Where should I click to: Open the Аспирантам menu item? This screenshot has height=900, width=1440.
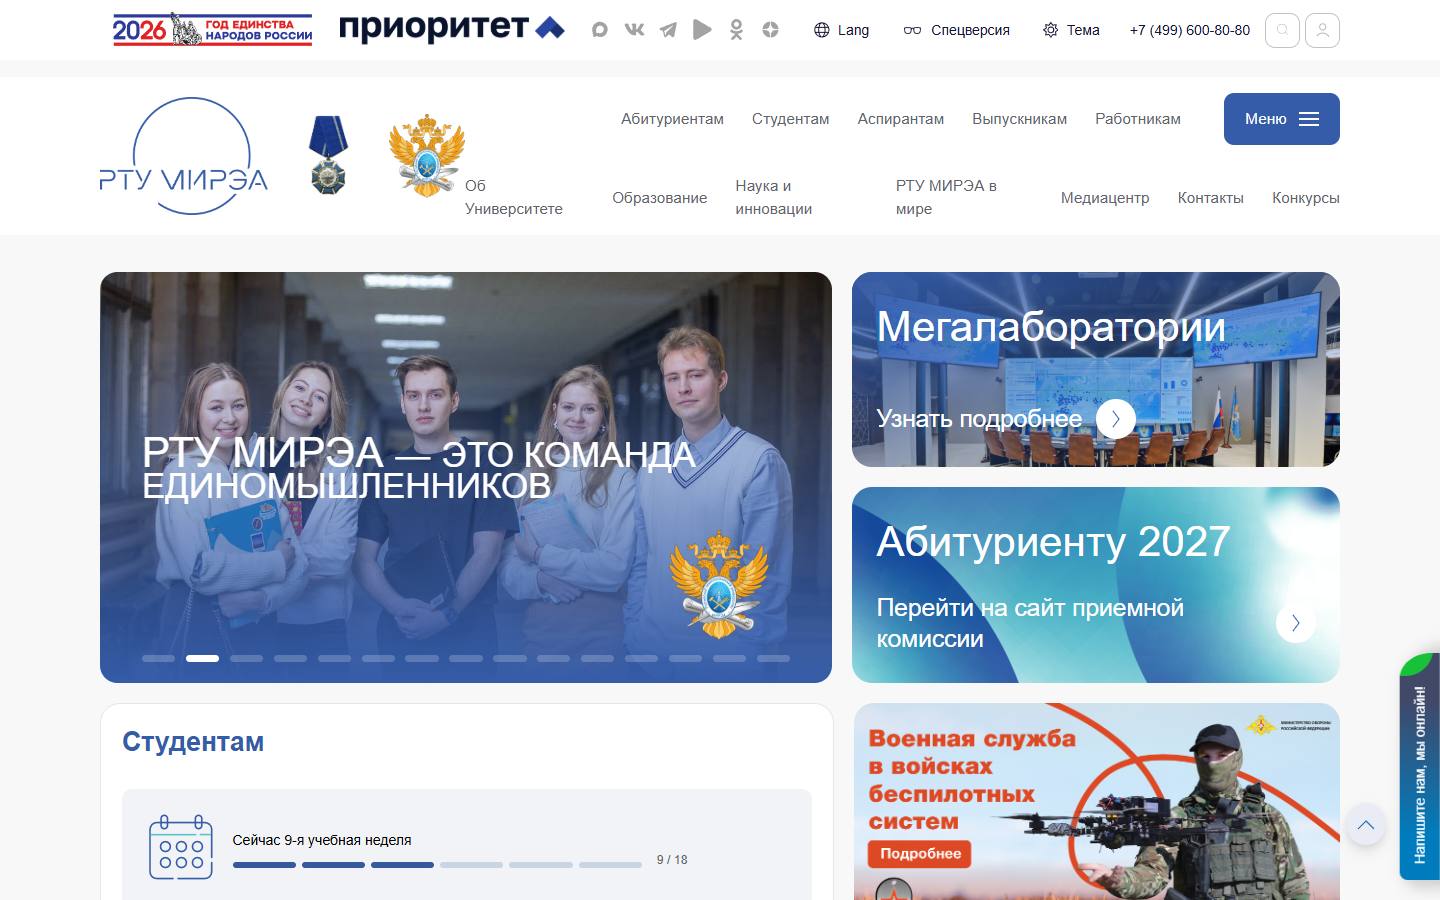[x=900, y=119]
